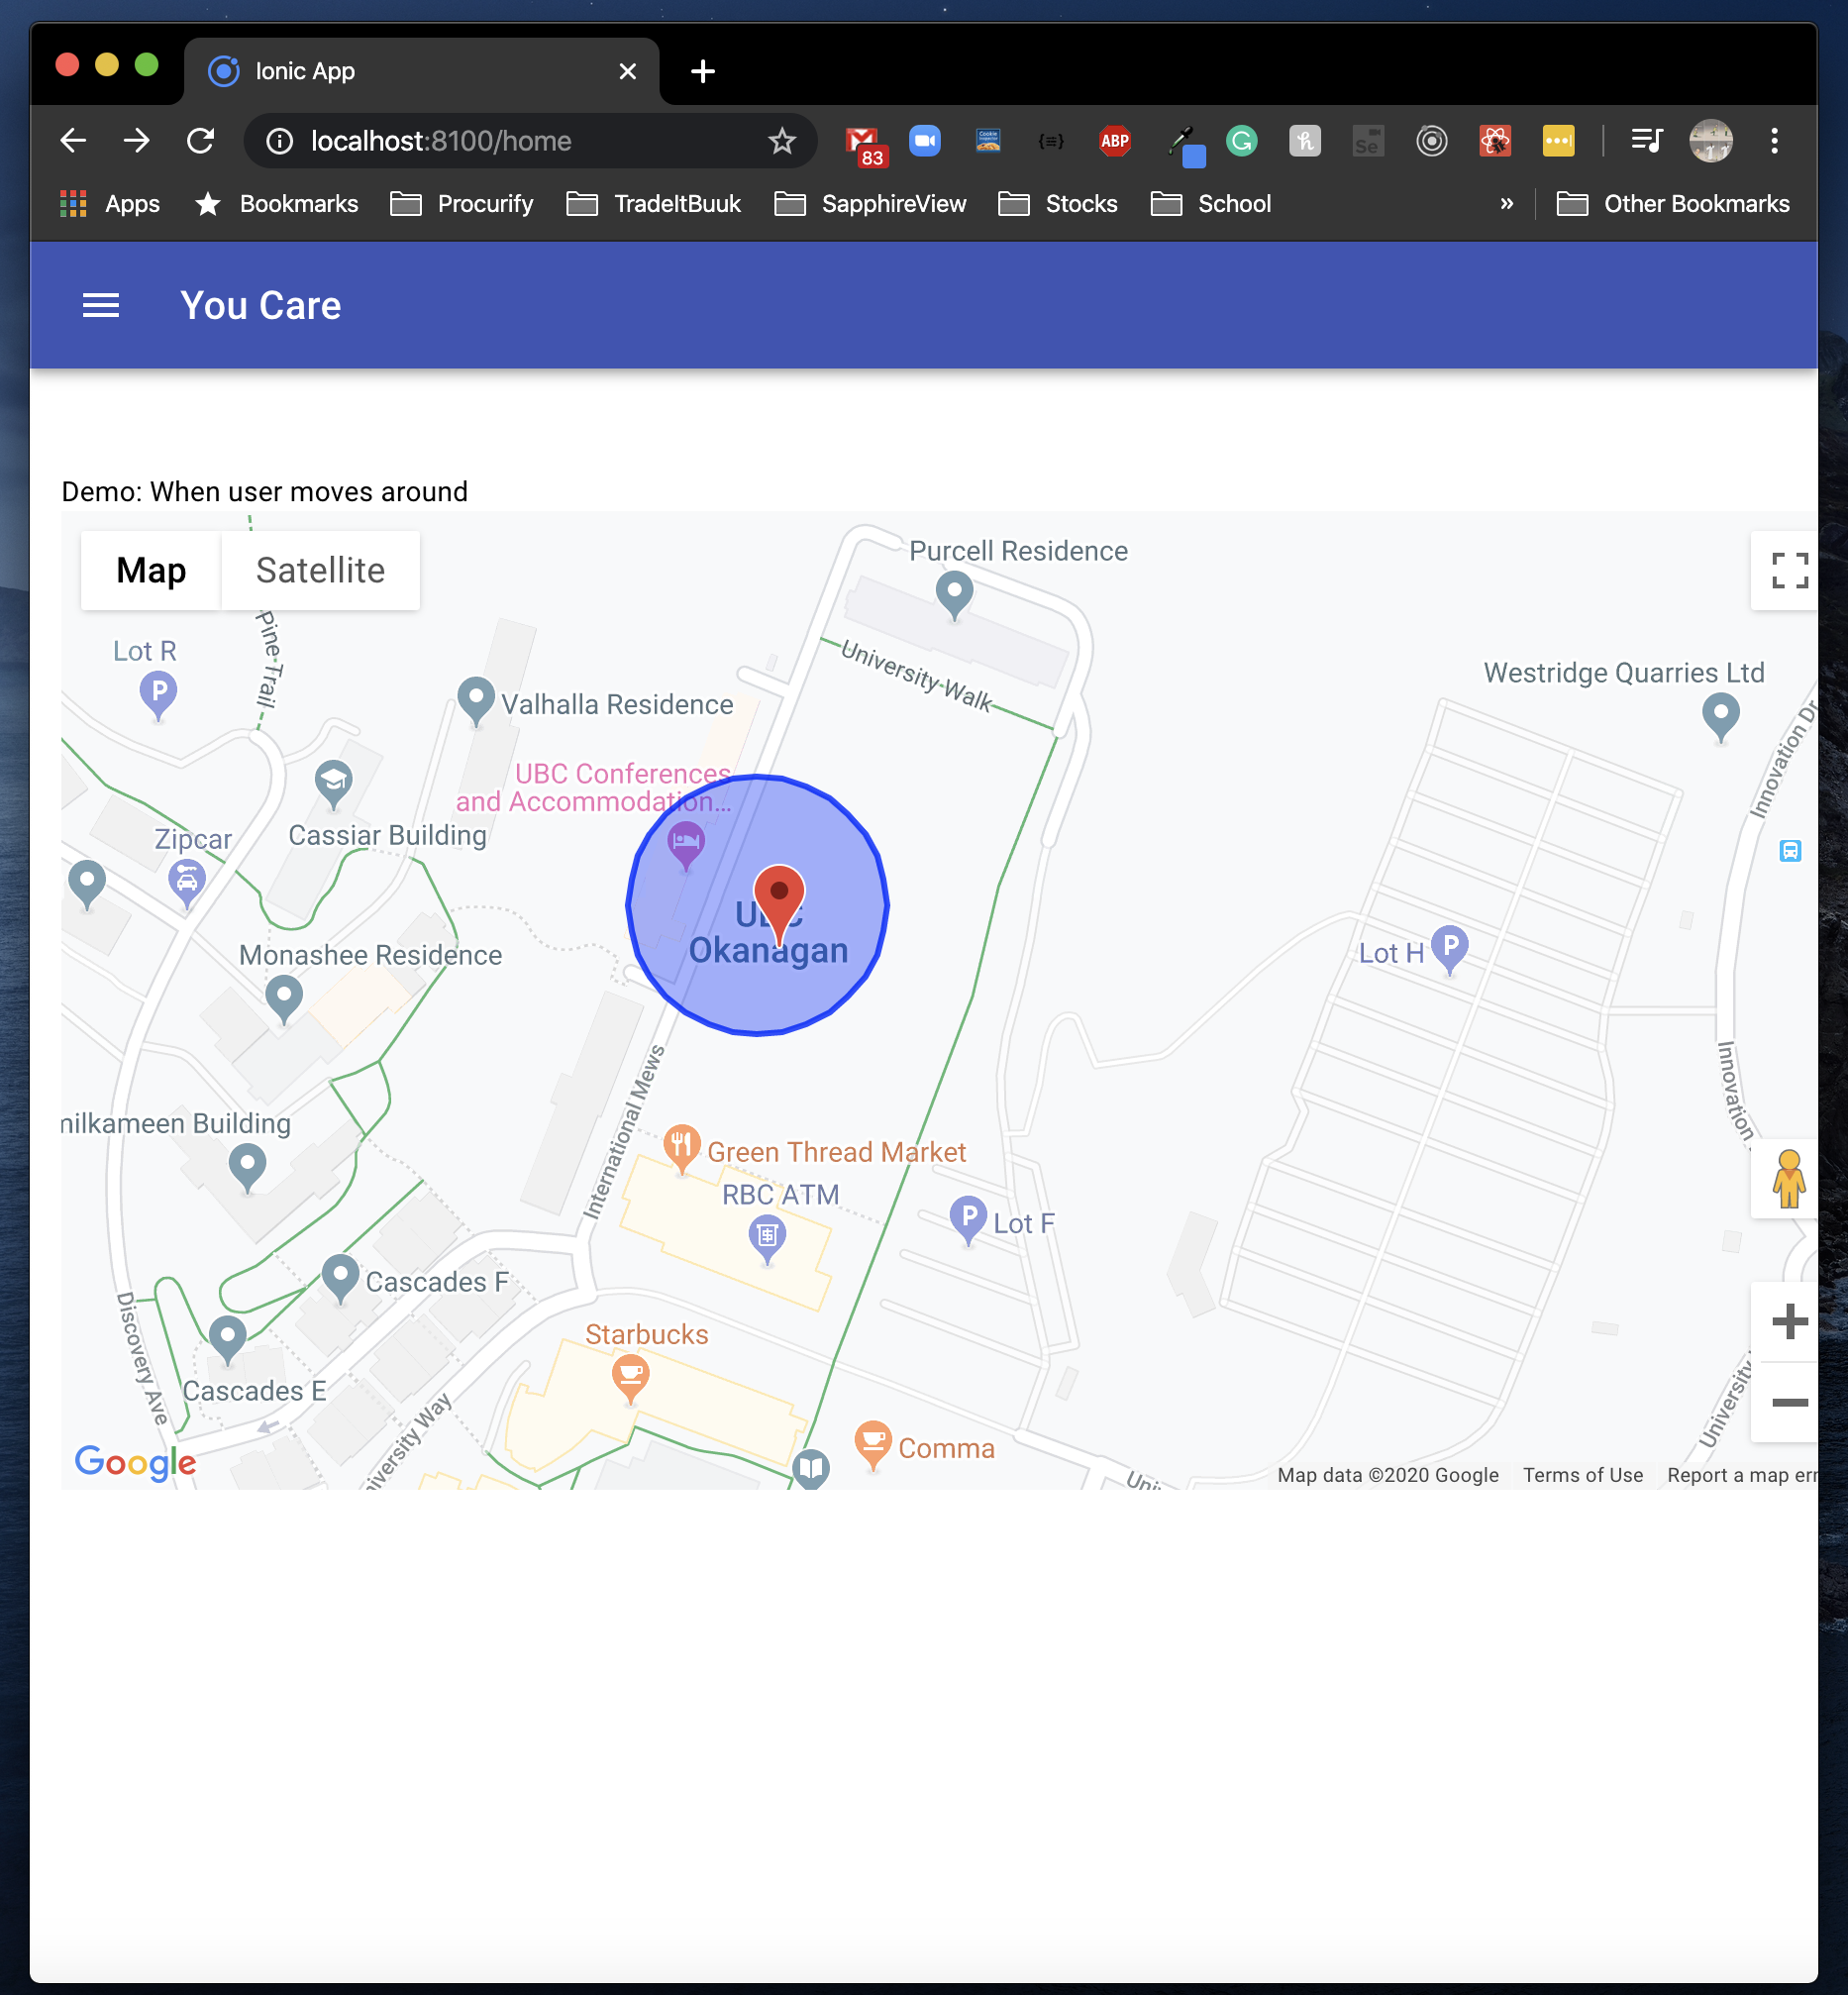1848x1995 pixels.
Task: Select the Cascades F pin
Action: [340, 1278]
